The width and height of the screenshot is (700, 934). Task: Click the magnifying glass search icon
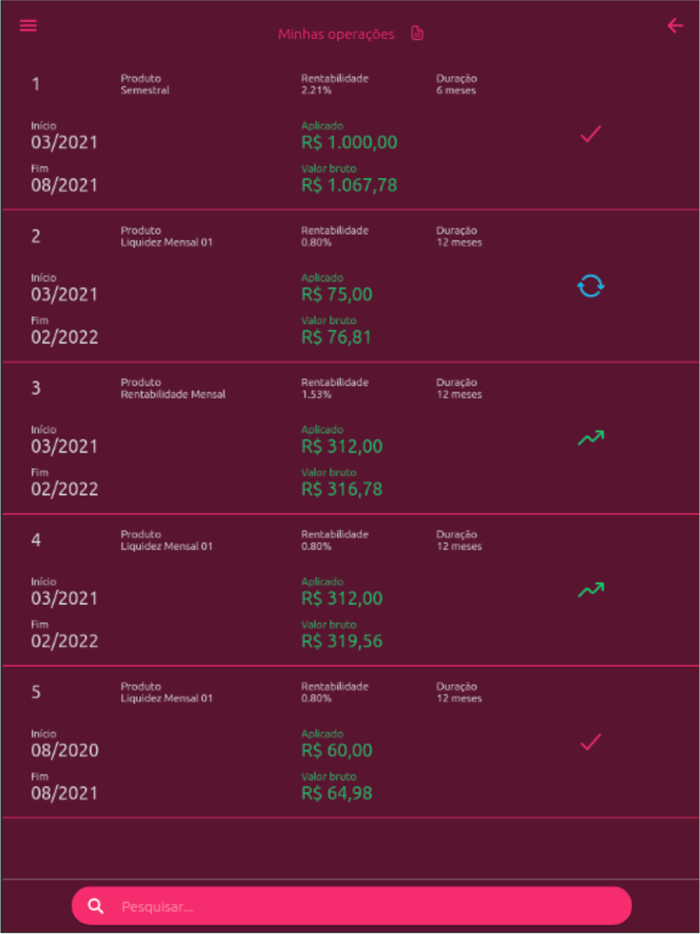coord(95,906)
